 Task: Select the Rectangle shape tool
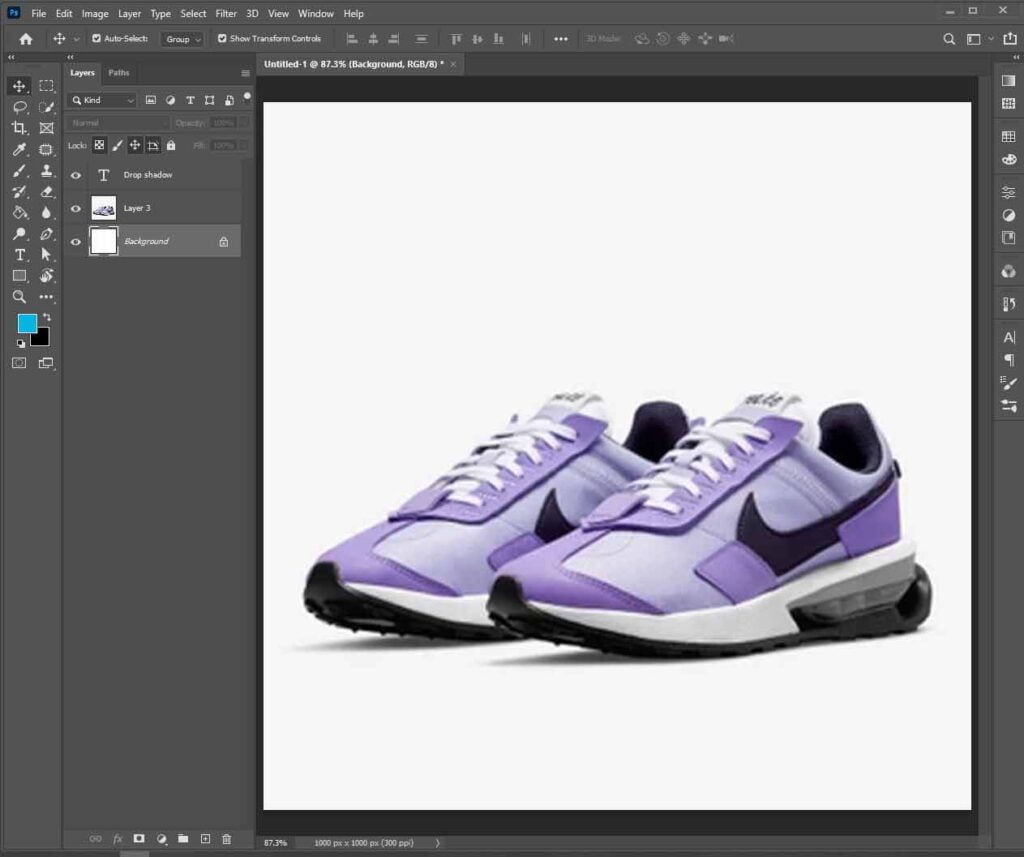pos(19,275)
